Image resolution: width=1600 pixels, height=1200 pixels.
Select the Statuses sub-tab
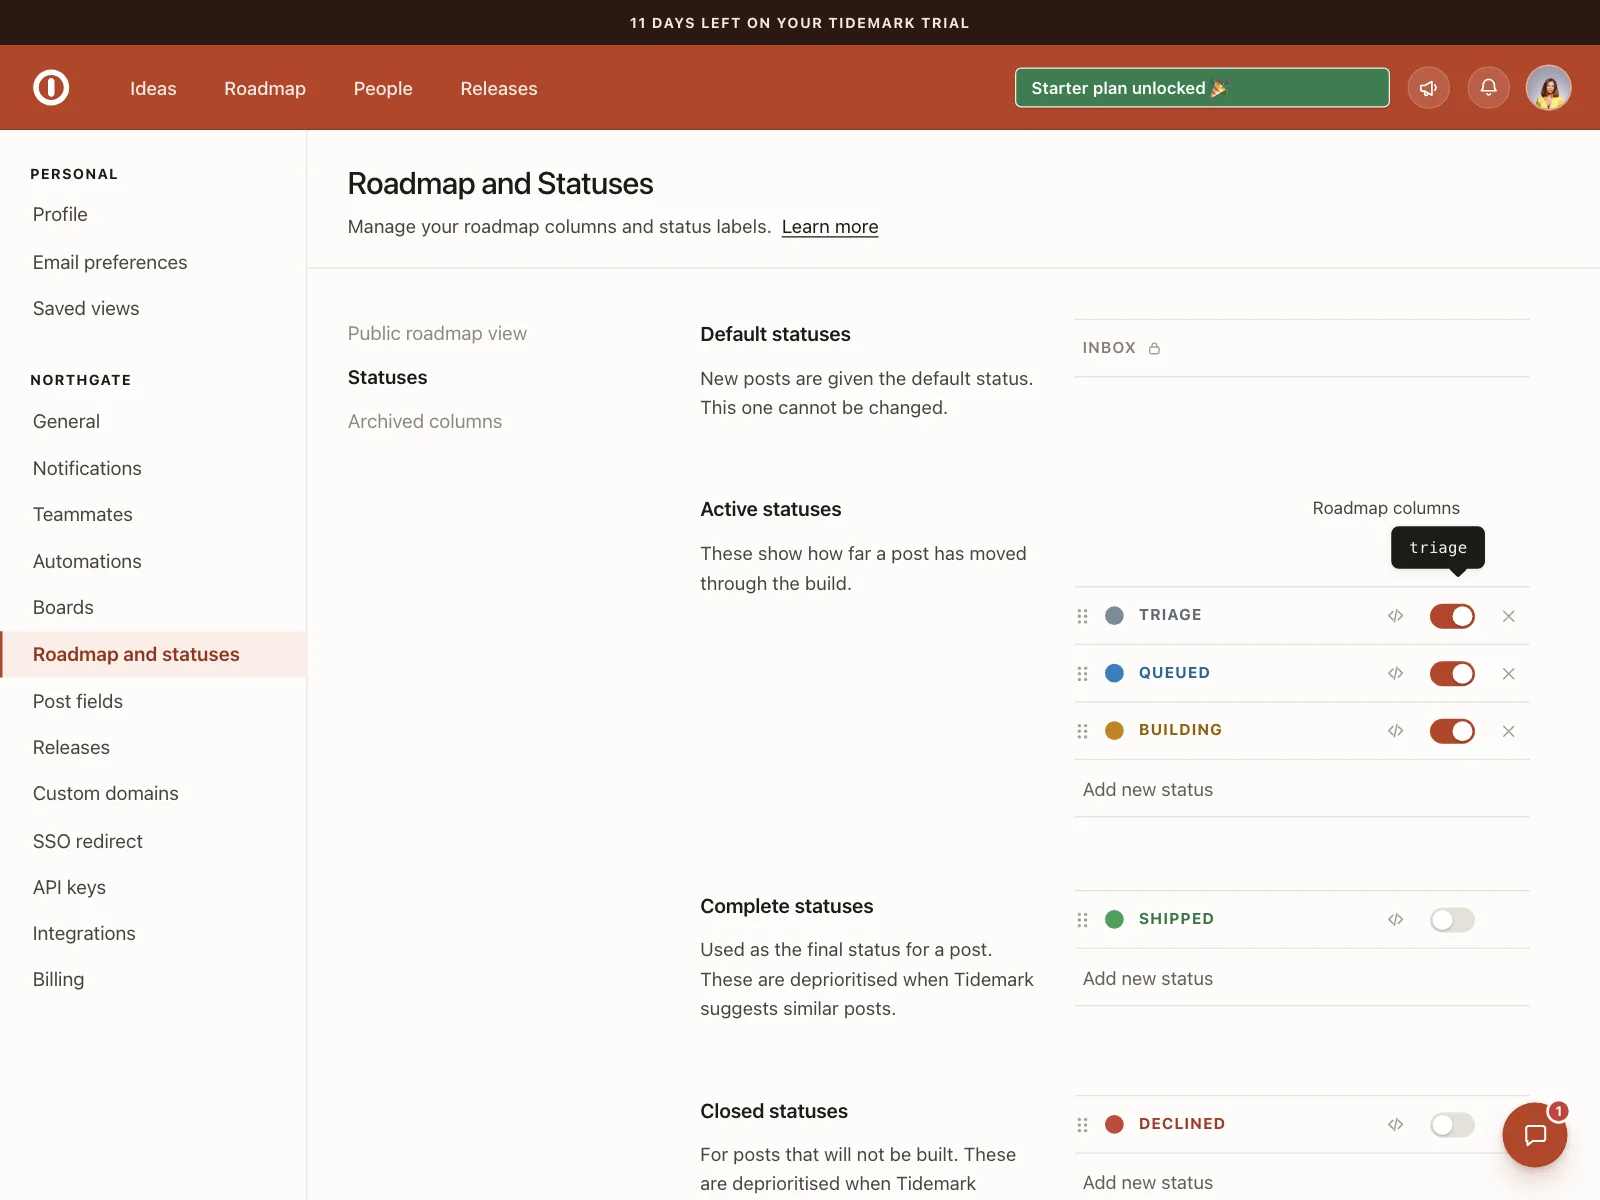click(x=387, y=378)
